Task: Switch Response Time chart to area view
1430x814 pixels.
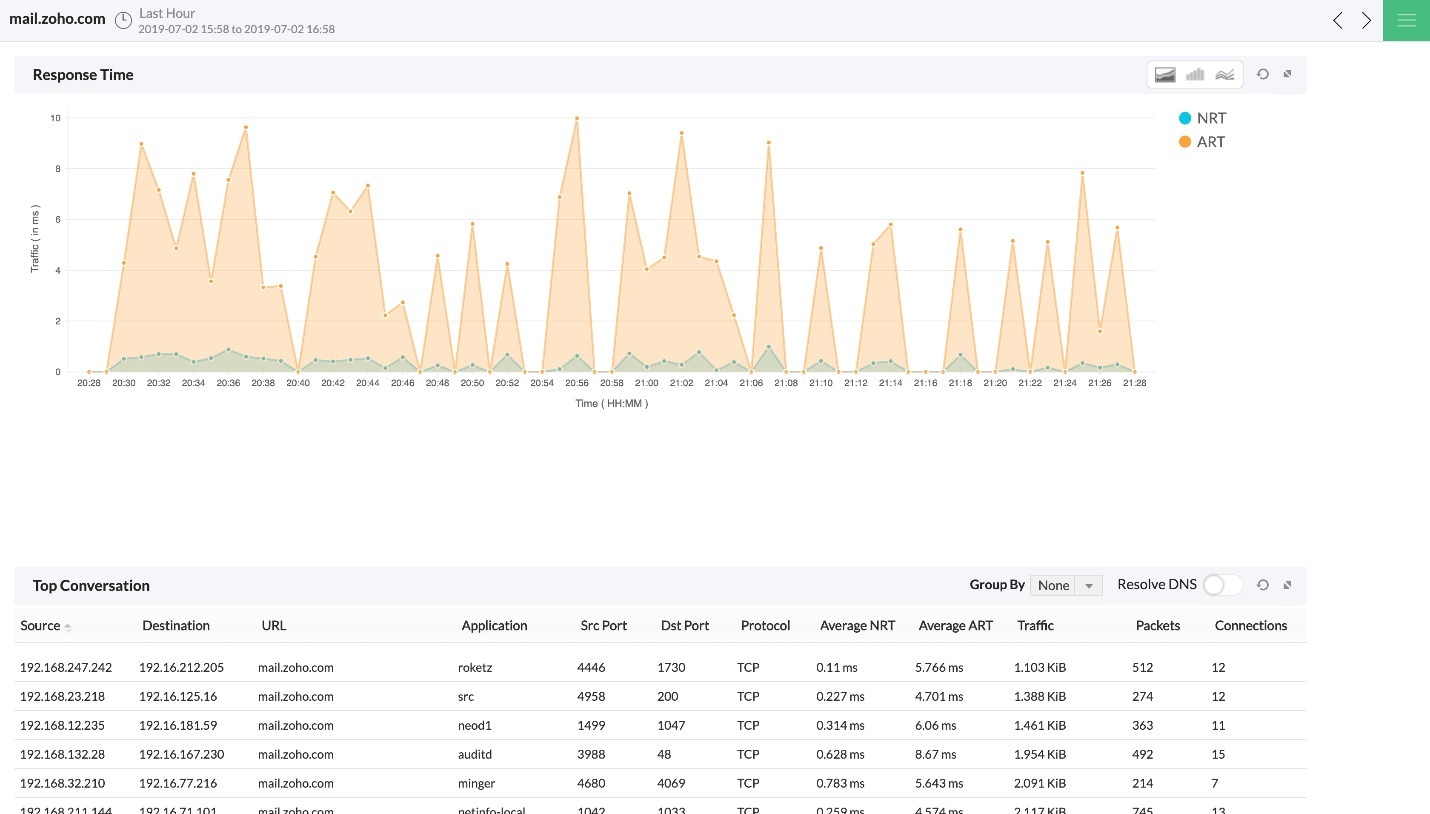Action: (x=1164, y=75)
